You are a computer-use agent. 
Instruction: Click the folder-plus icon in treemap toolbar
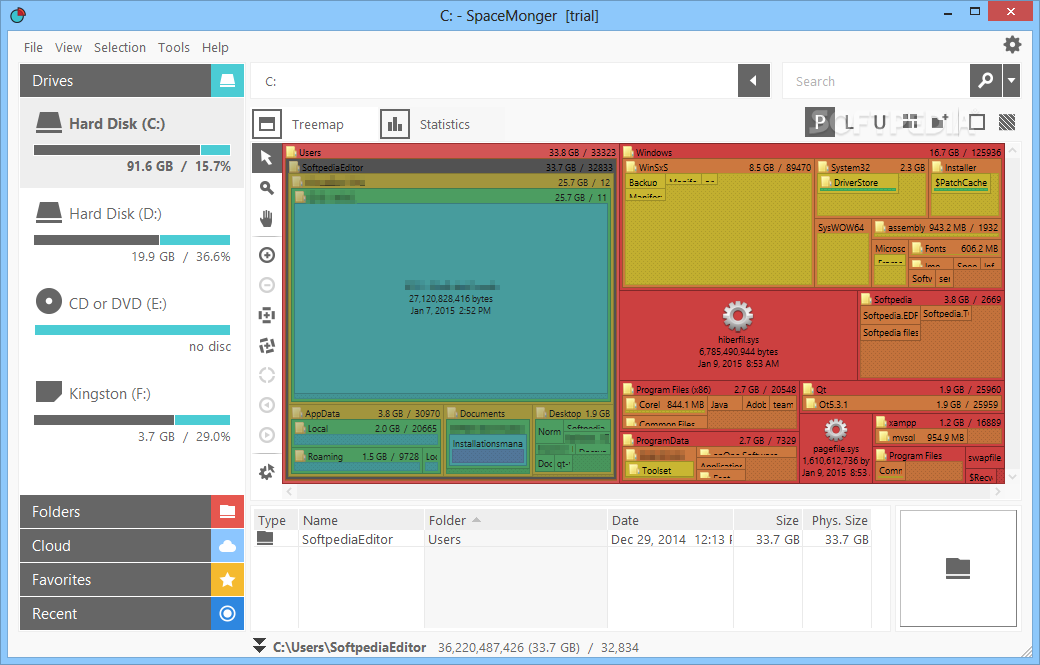click(940, 122)
